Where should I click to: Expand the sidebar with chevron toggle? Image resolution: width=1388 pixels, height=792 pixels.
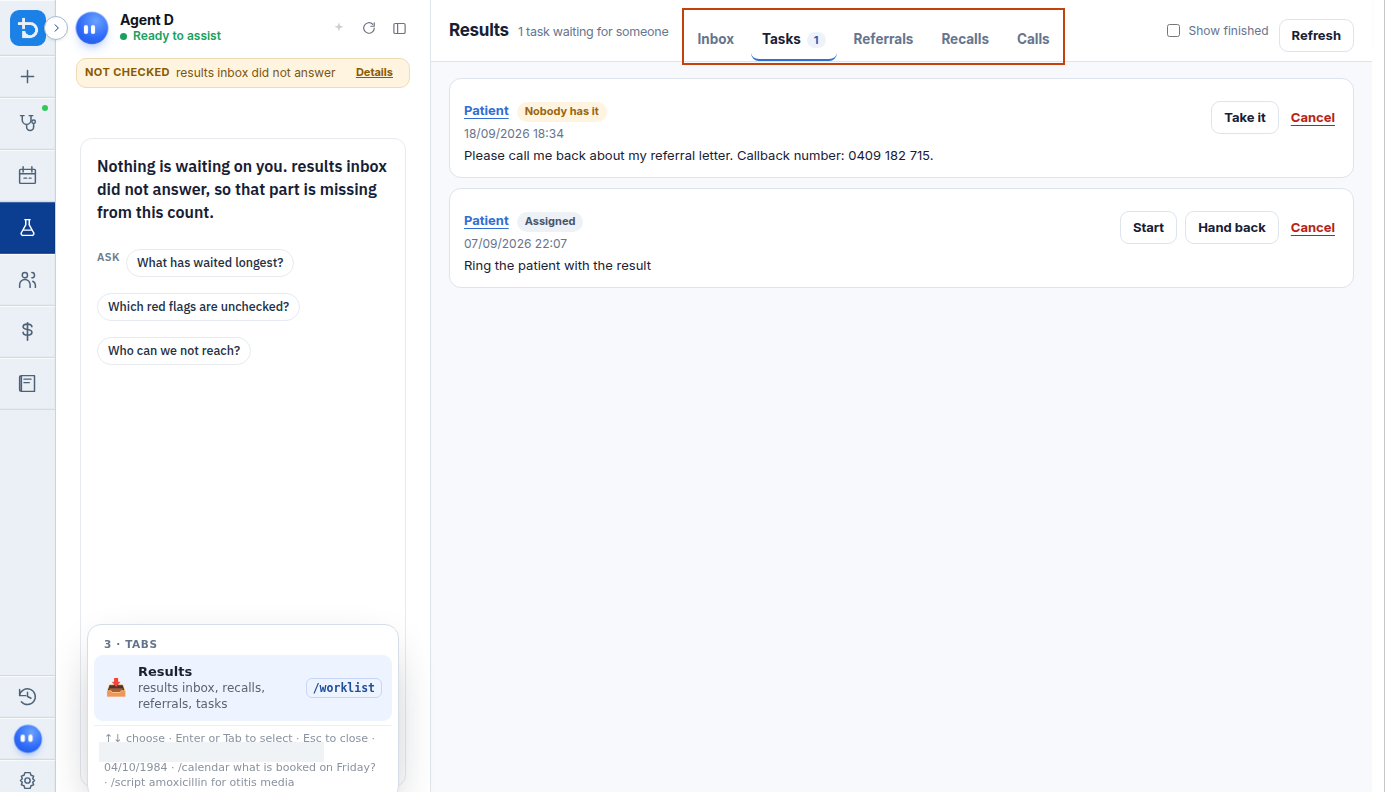[57, 28]
